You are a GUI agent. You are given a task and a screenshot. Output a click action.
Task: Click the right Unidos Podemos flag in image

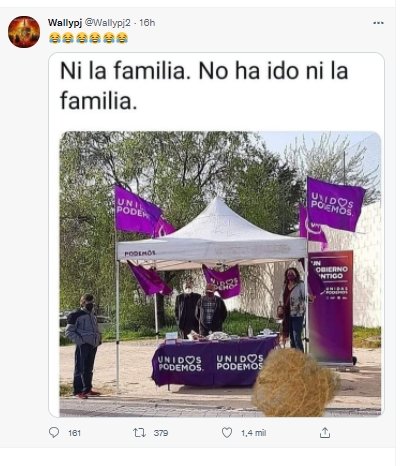[x=335, y=204]
